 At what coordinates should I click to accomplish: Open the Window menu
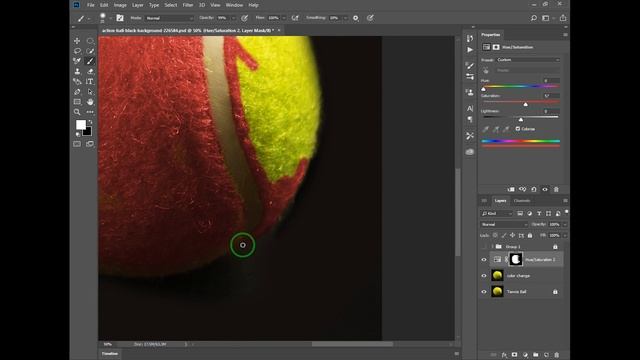234,5
